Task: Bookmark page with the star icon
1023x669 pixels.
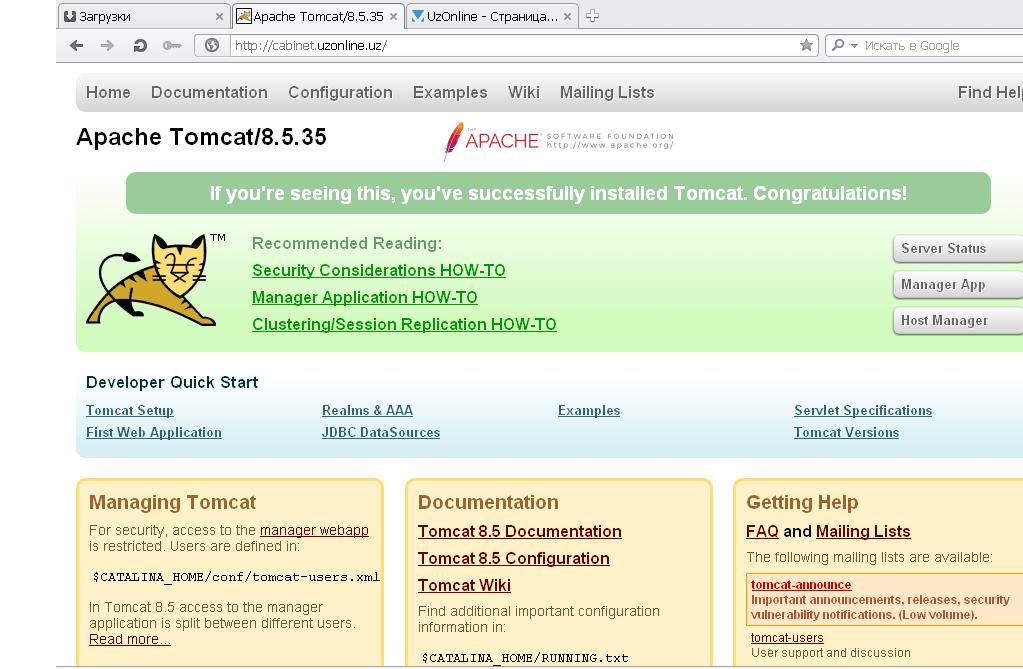Action: [x=806, y=45]
